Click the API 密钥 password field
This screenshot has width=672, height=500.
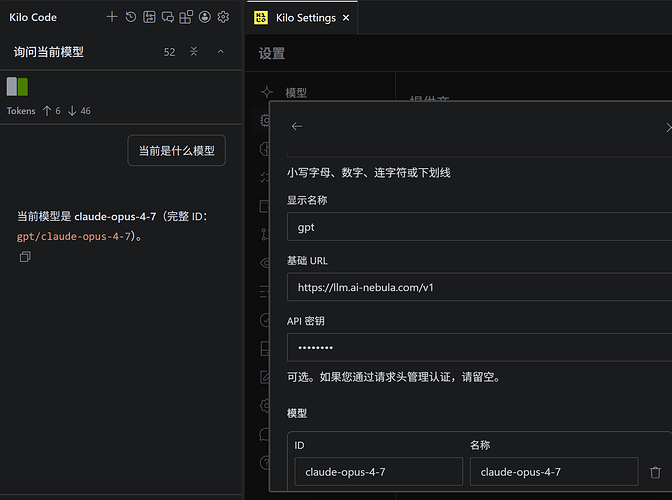coord(479,347)
